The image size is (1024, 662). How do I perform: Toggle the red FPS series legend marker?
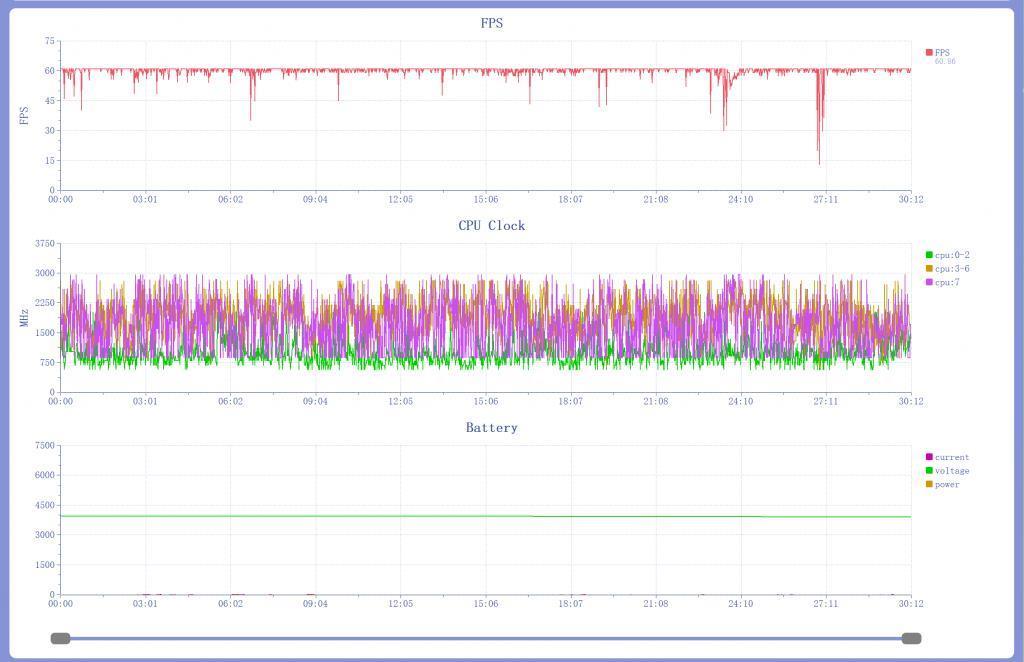click(929, 52)
